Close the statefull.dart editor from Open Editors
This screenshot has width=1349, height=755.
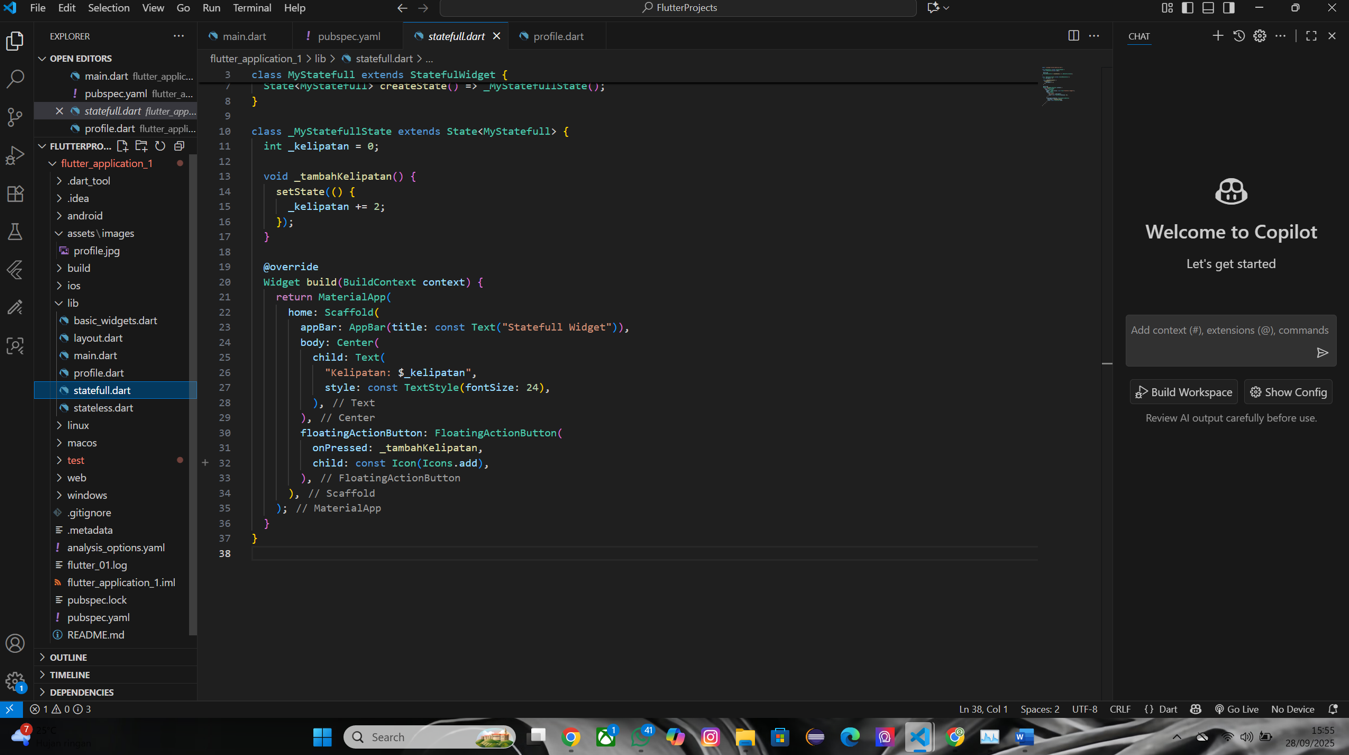57,110
